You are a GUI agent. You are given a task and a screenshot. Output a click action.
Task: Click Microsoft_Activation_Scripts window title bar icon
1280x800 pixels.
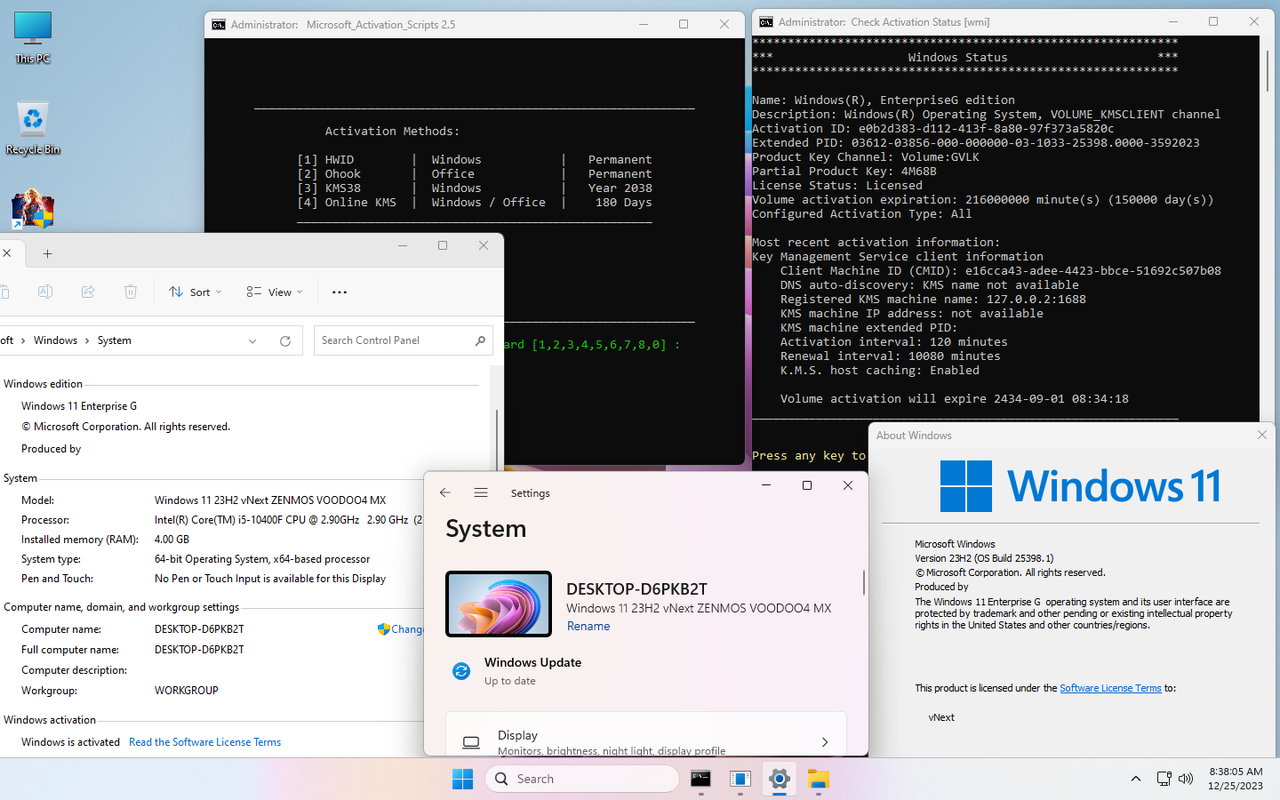point(218,24)
